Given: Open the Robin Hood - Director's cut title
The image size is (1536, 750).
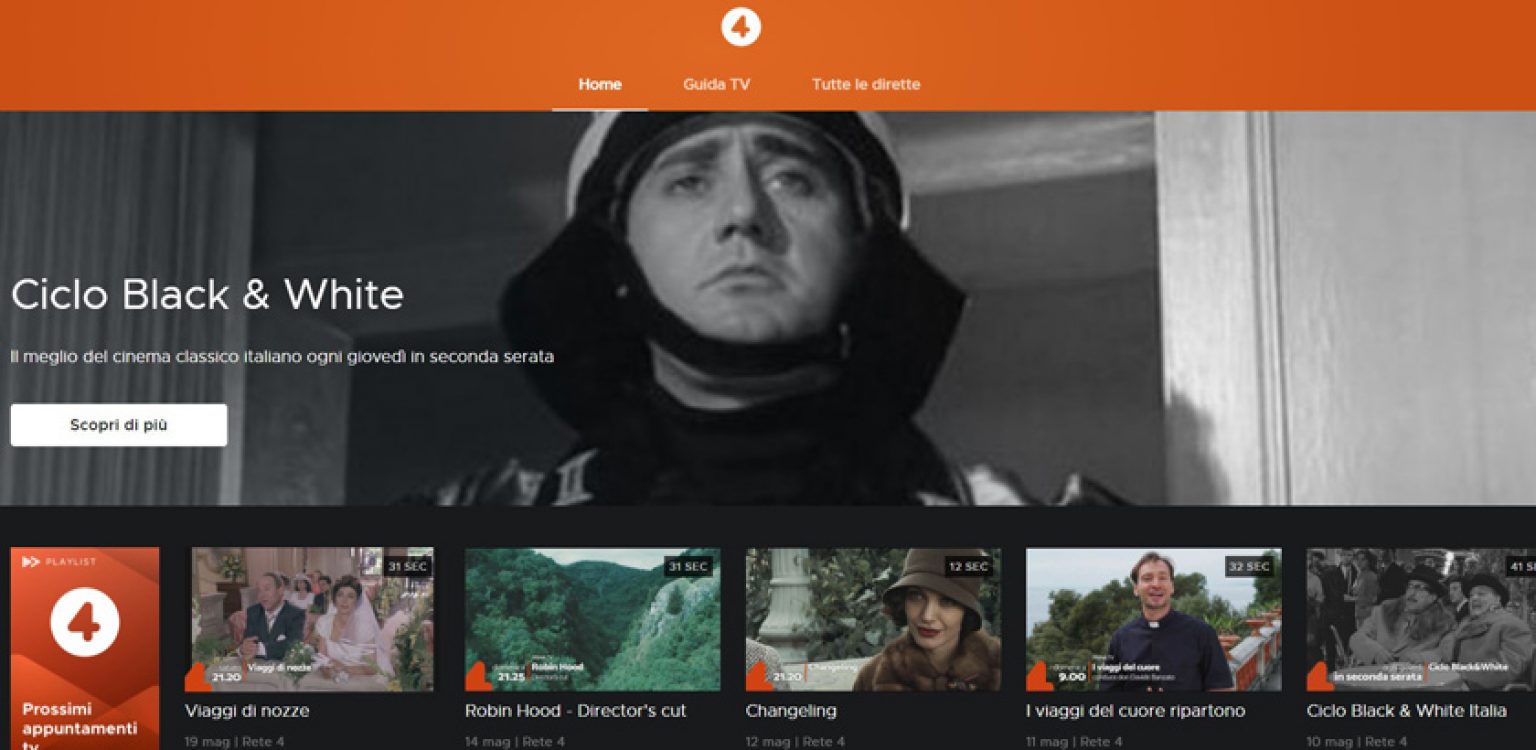Looking at the screenshot, I should [x=576, y=711].
